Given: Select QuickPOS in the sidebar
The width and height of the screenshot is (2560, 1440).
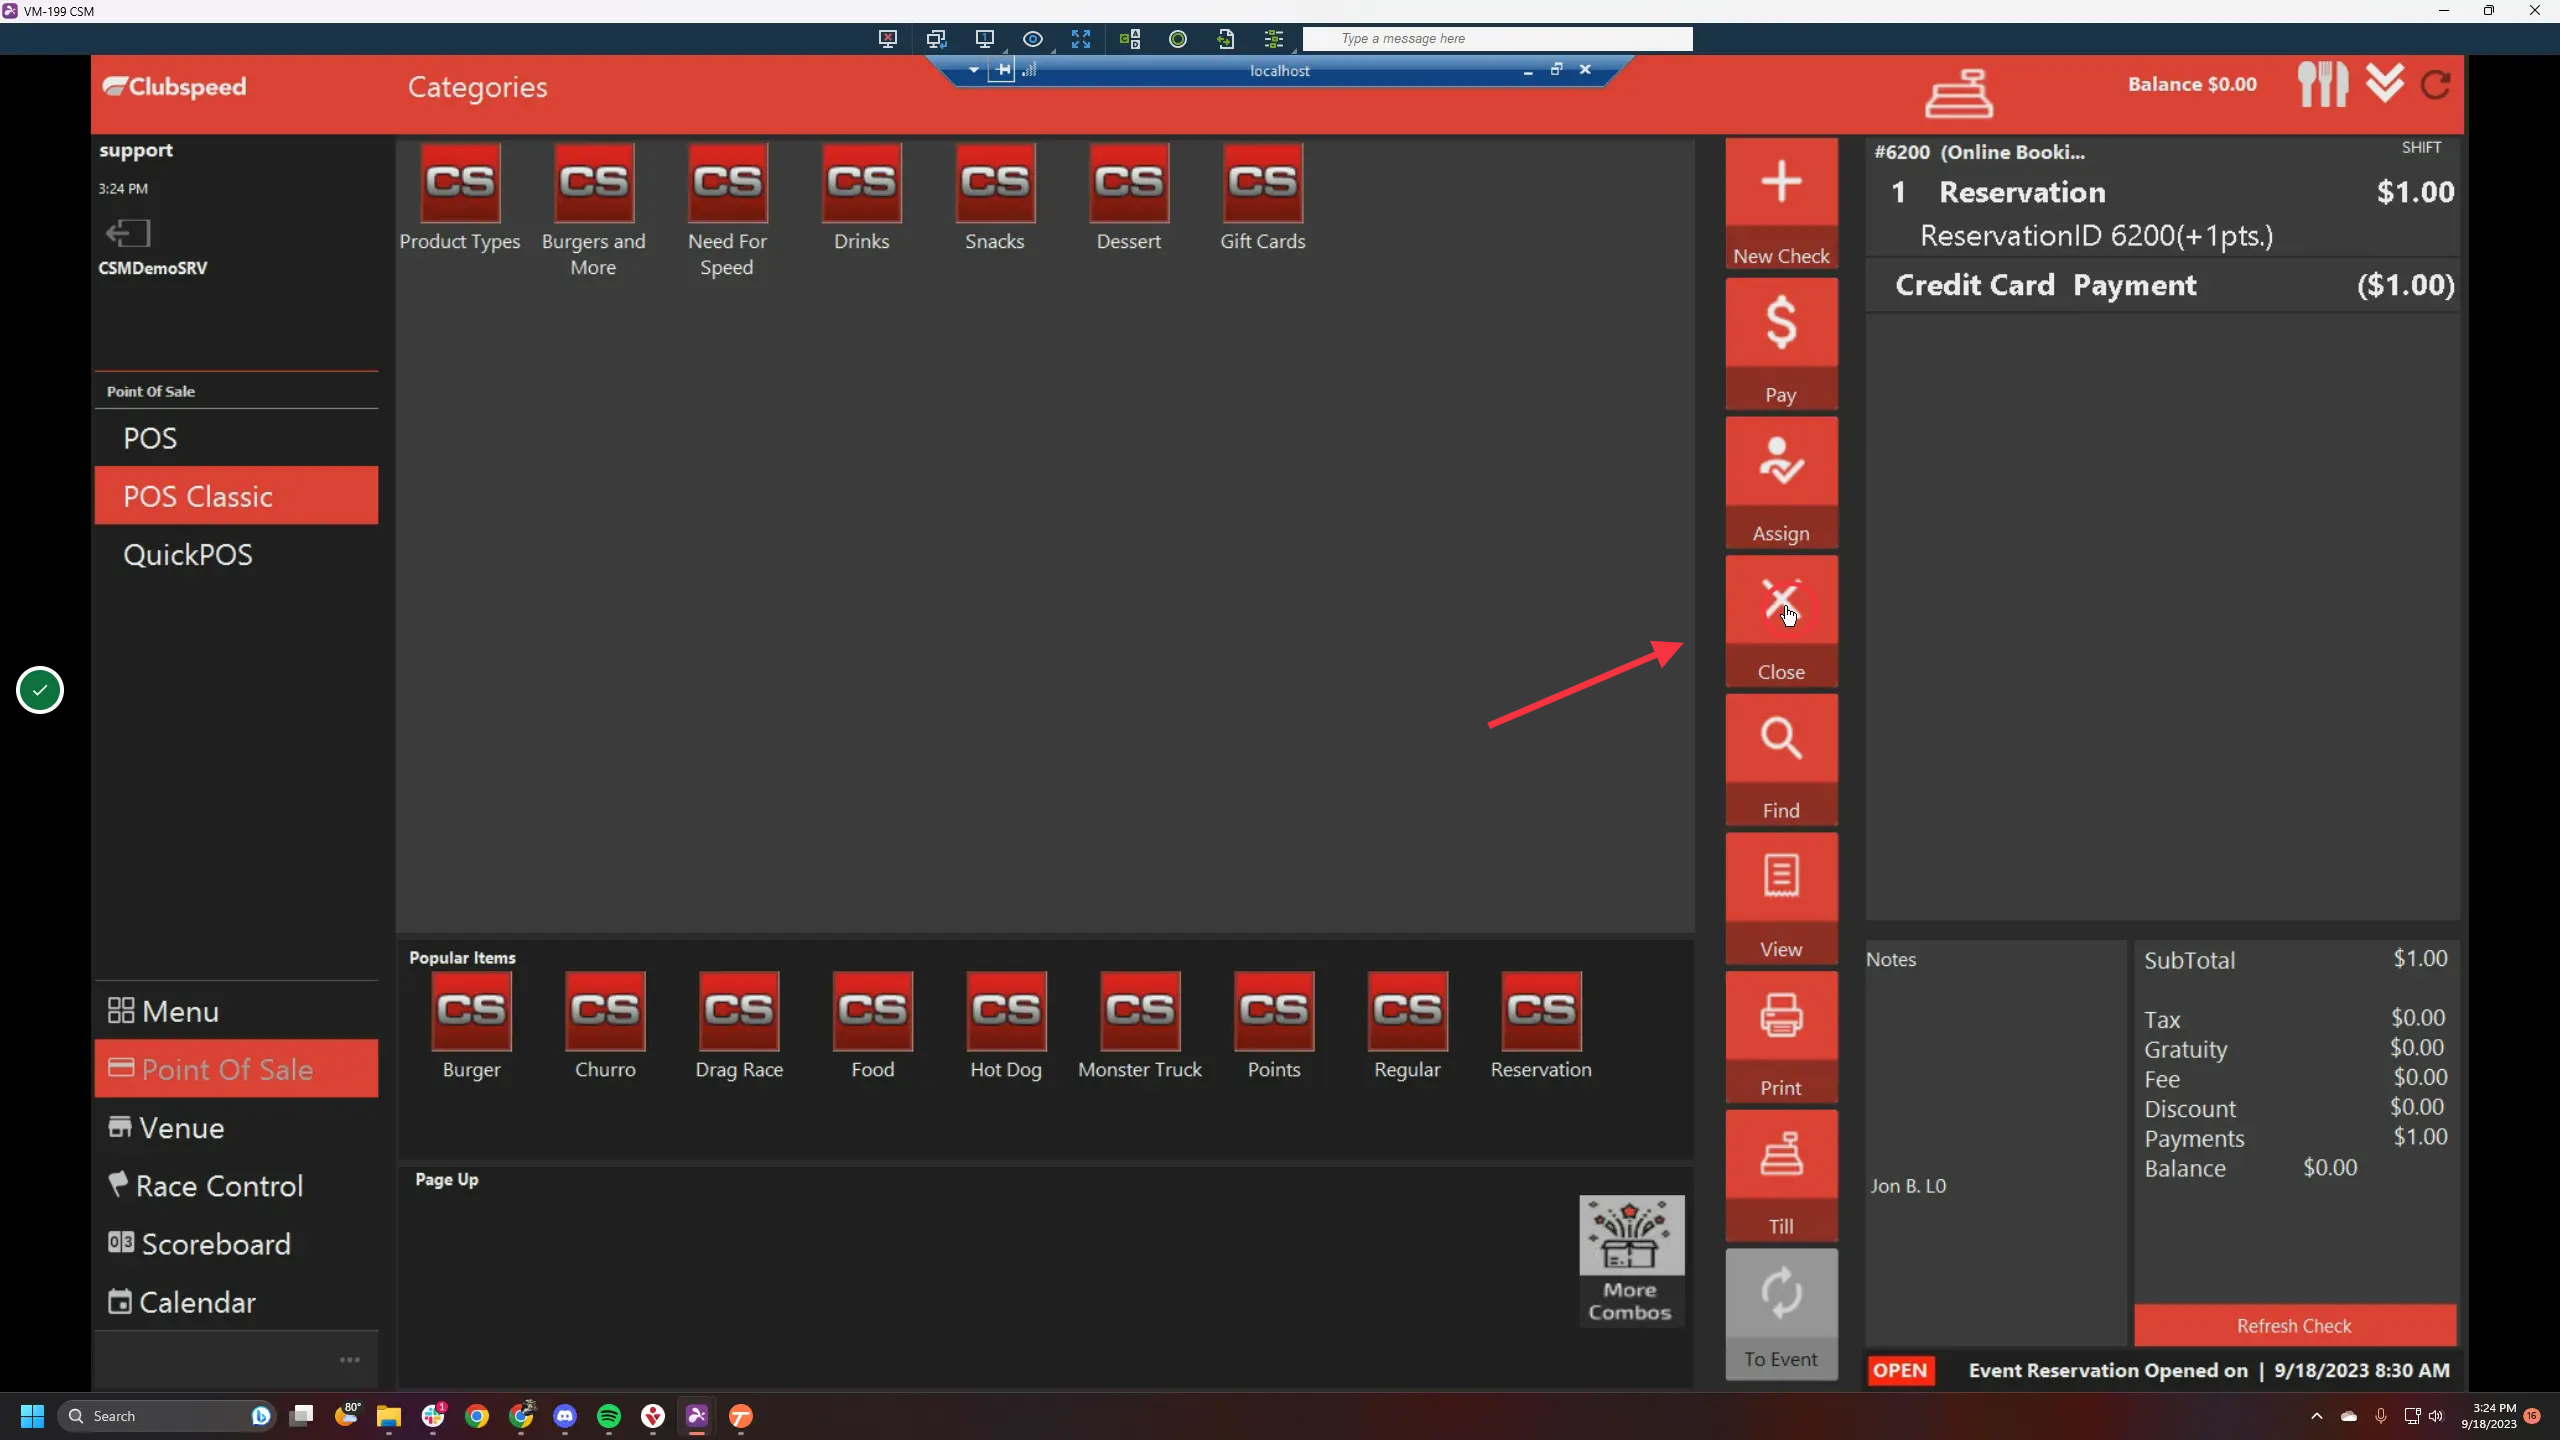Looking at the screenshot, I should coord(236,555).
